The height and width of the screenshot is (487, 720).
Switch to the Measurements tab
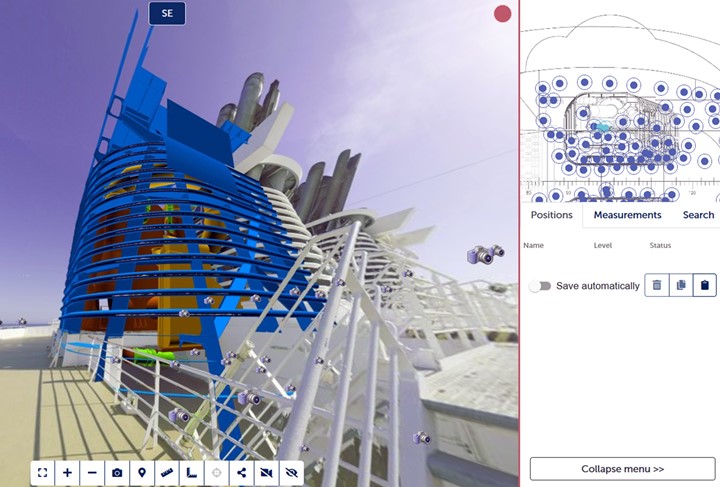[x=627, y=215]
